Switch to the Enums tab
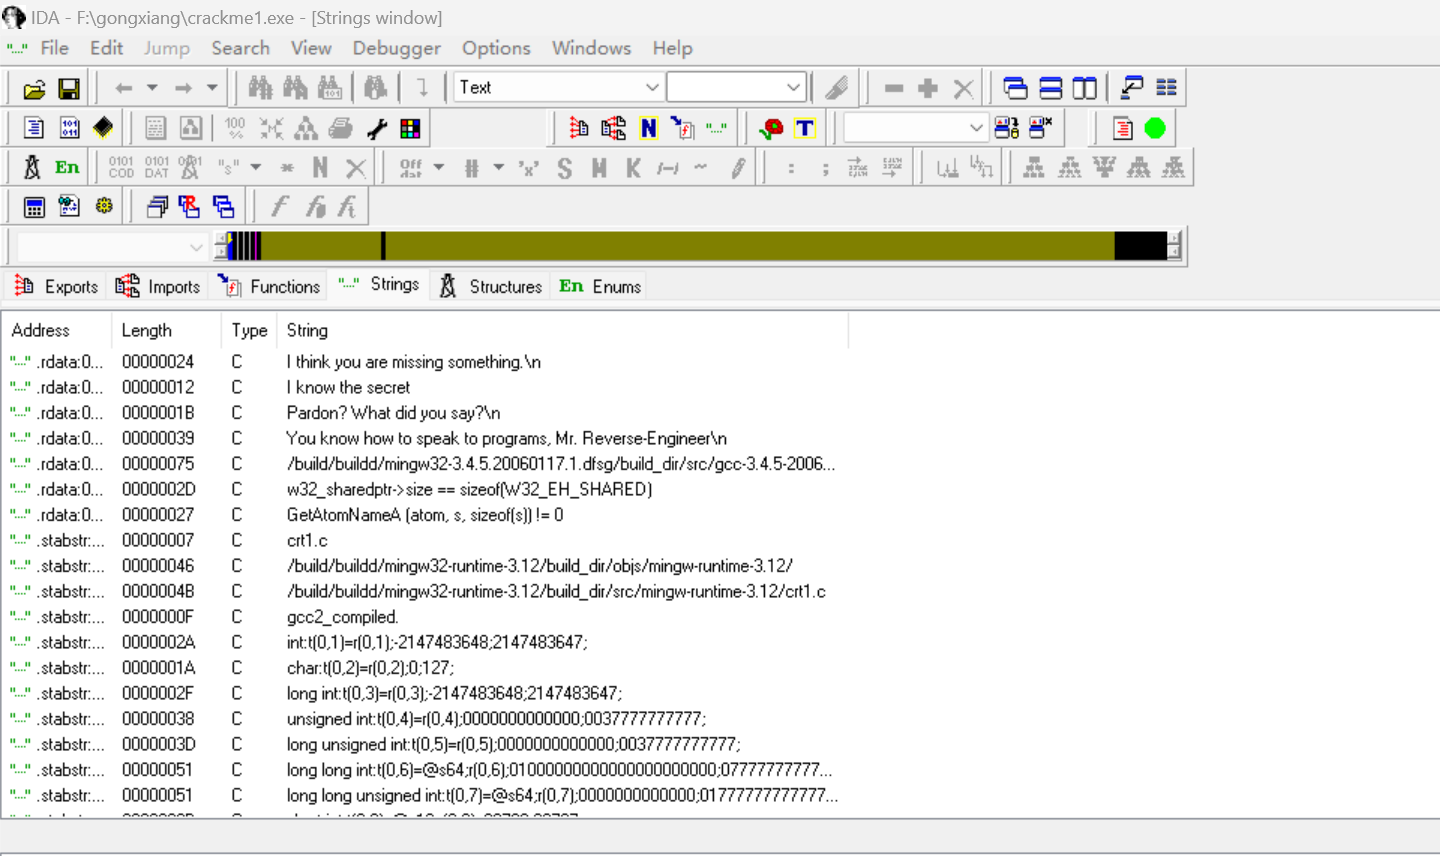The height and width of the screenshot is (856, 1440). coord(600,286)
